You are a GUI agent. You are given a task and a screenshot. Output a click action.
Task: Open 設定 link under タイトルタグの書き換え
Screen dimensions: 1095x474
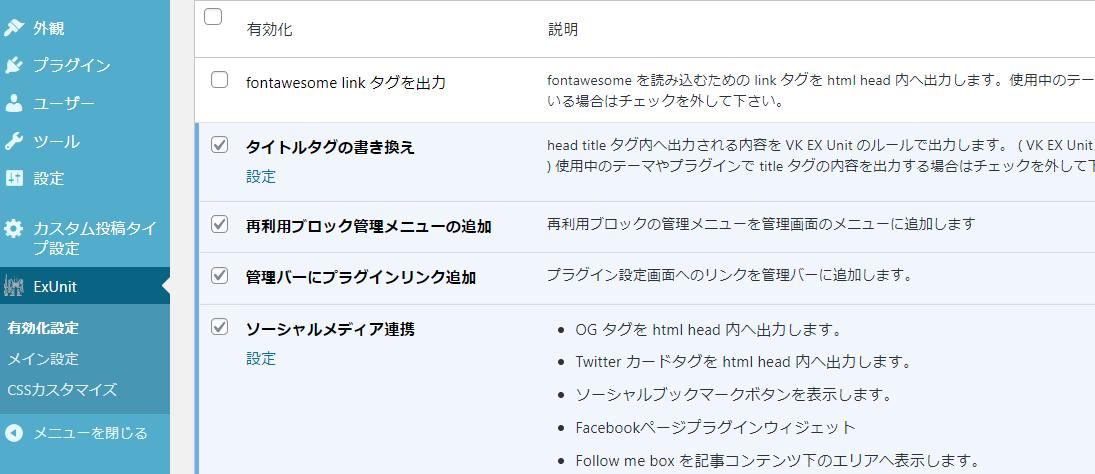click(261, 177)
